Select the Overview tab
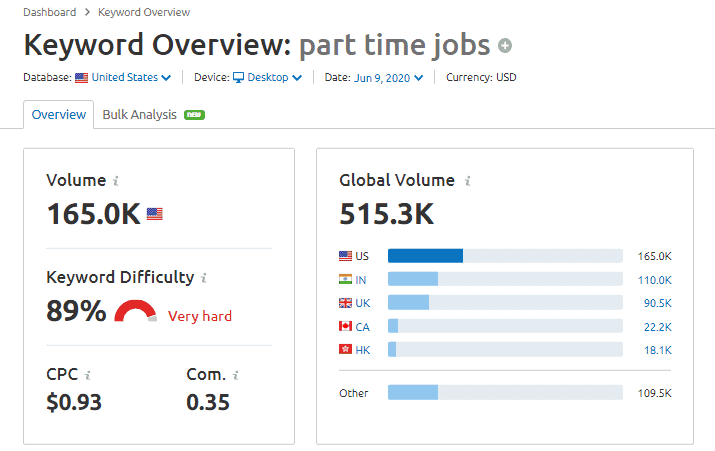This screenshot has height=451, width=715. coord(59,114)
